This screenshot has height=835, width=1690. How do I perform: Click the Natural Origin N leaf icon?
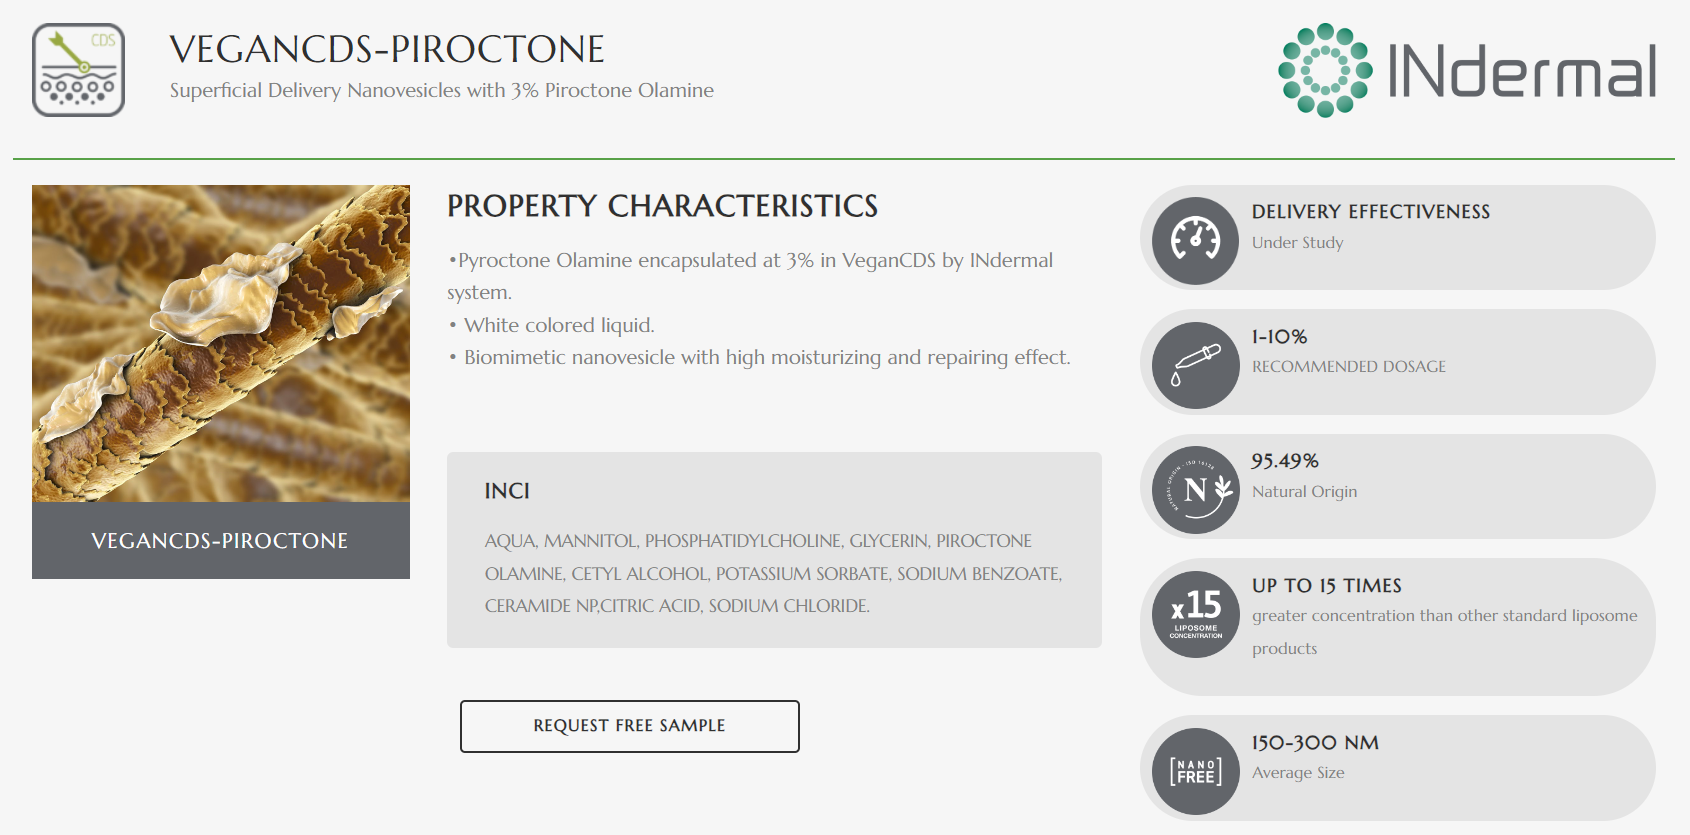click(1196, 490)
